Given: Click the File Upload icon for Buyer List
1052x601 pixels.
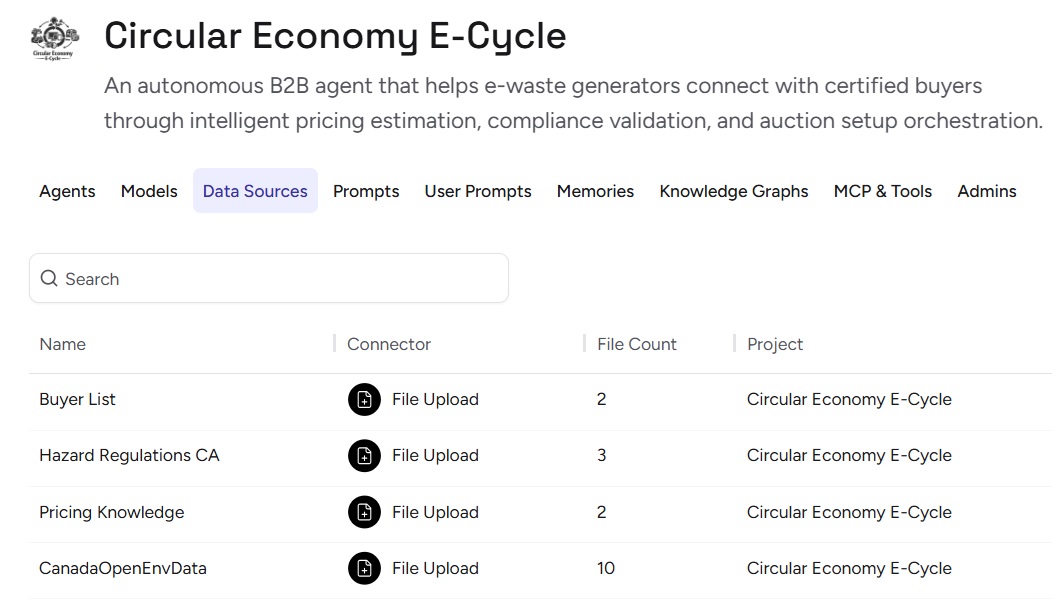Looking at the screenshot, I should pos(364,400).
